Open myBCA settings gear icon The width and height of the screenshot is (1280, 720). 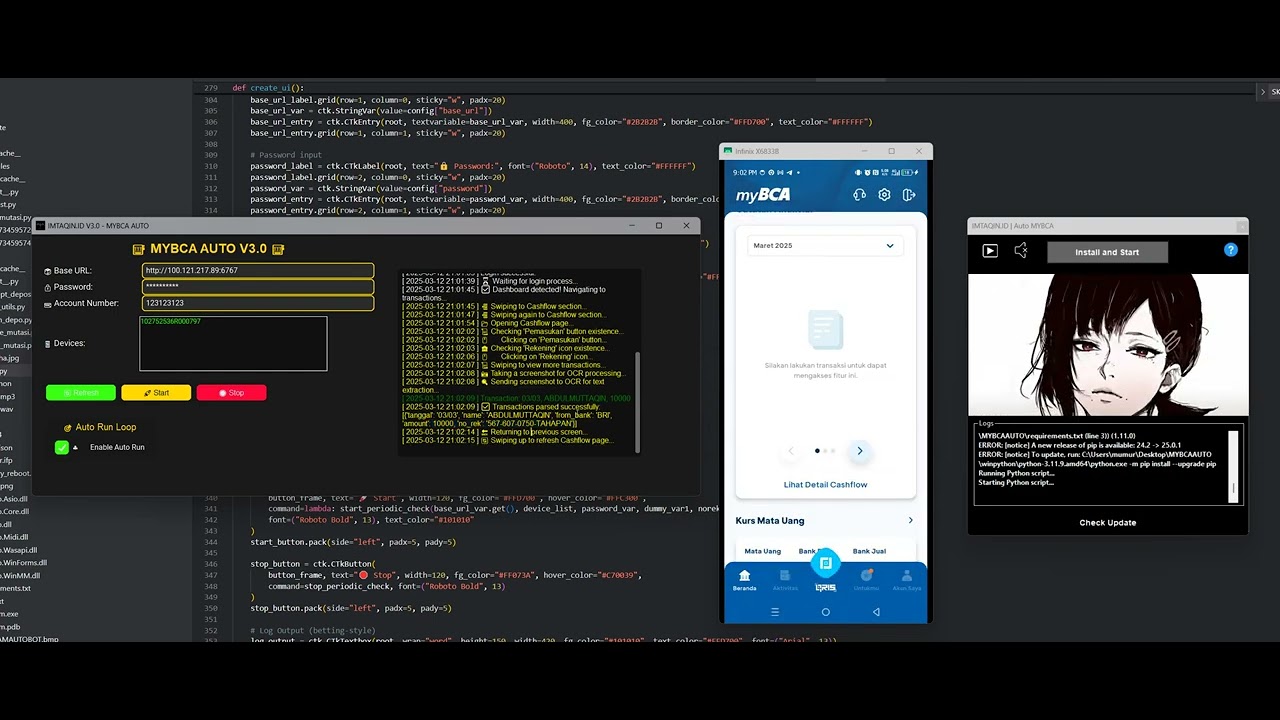point(884,195)
